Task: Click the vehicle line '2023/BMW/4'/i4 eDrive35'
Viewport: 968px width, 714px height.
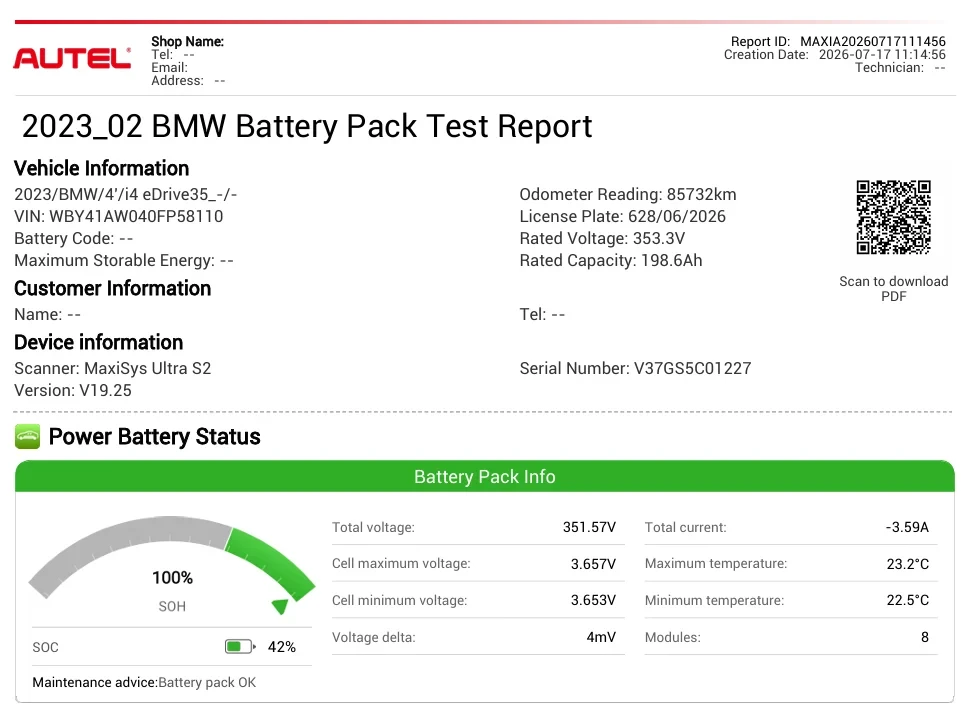Action: [x=125, y=194]
